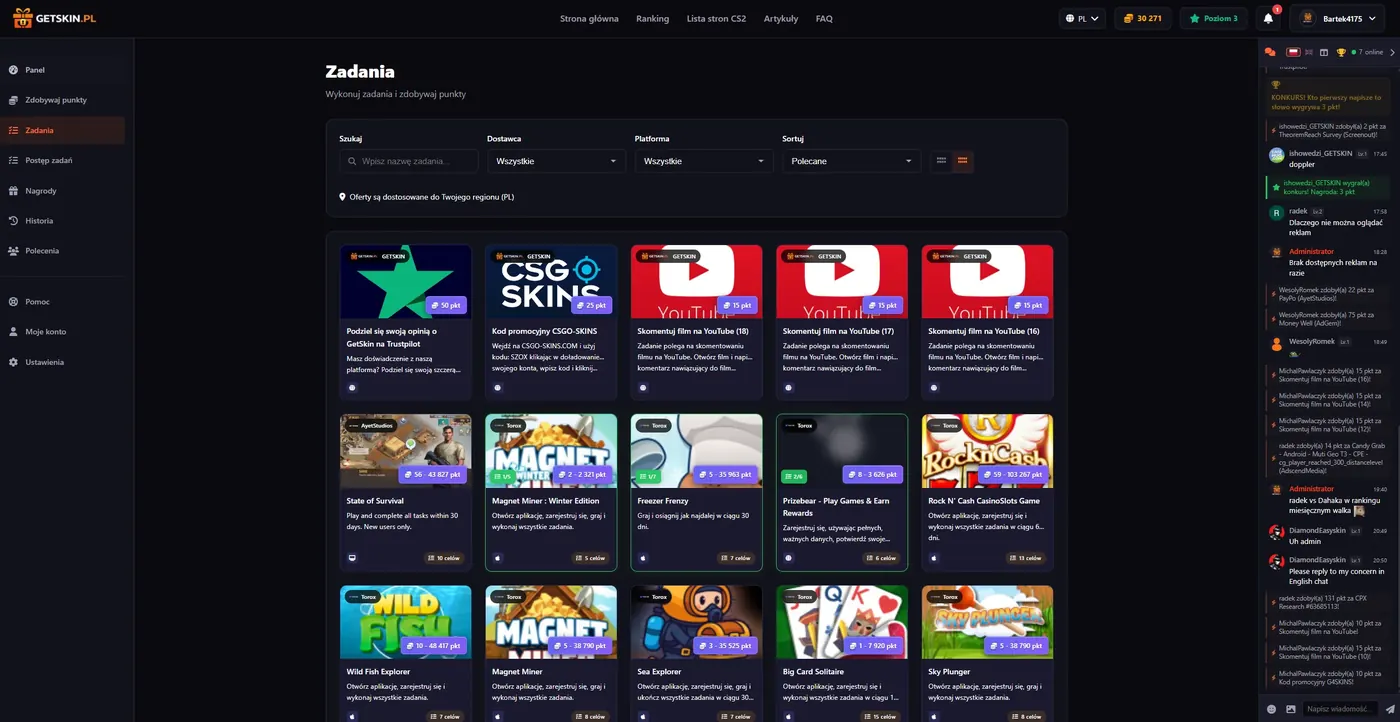Click Magnet Miner : Winter Edition thumbnail
Screen dimensions: 1400x722
(551, 451)
